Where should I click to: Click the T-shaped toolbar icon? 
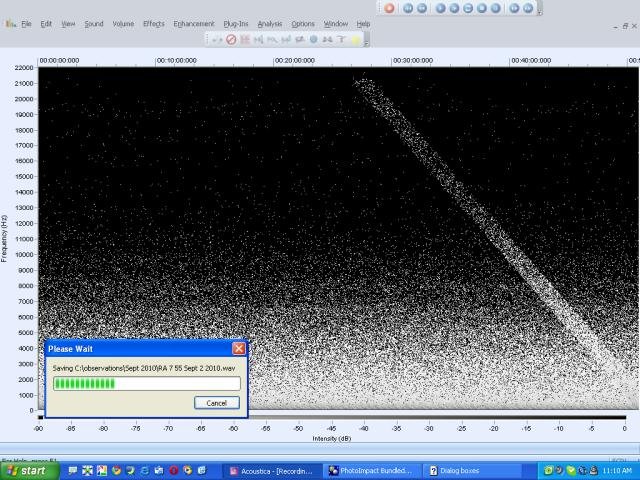pyautogui.click(x=341, y=40)
